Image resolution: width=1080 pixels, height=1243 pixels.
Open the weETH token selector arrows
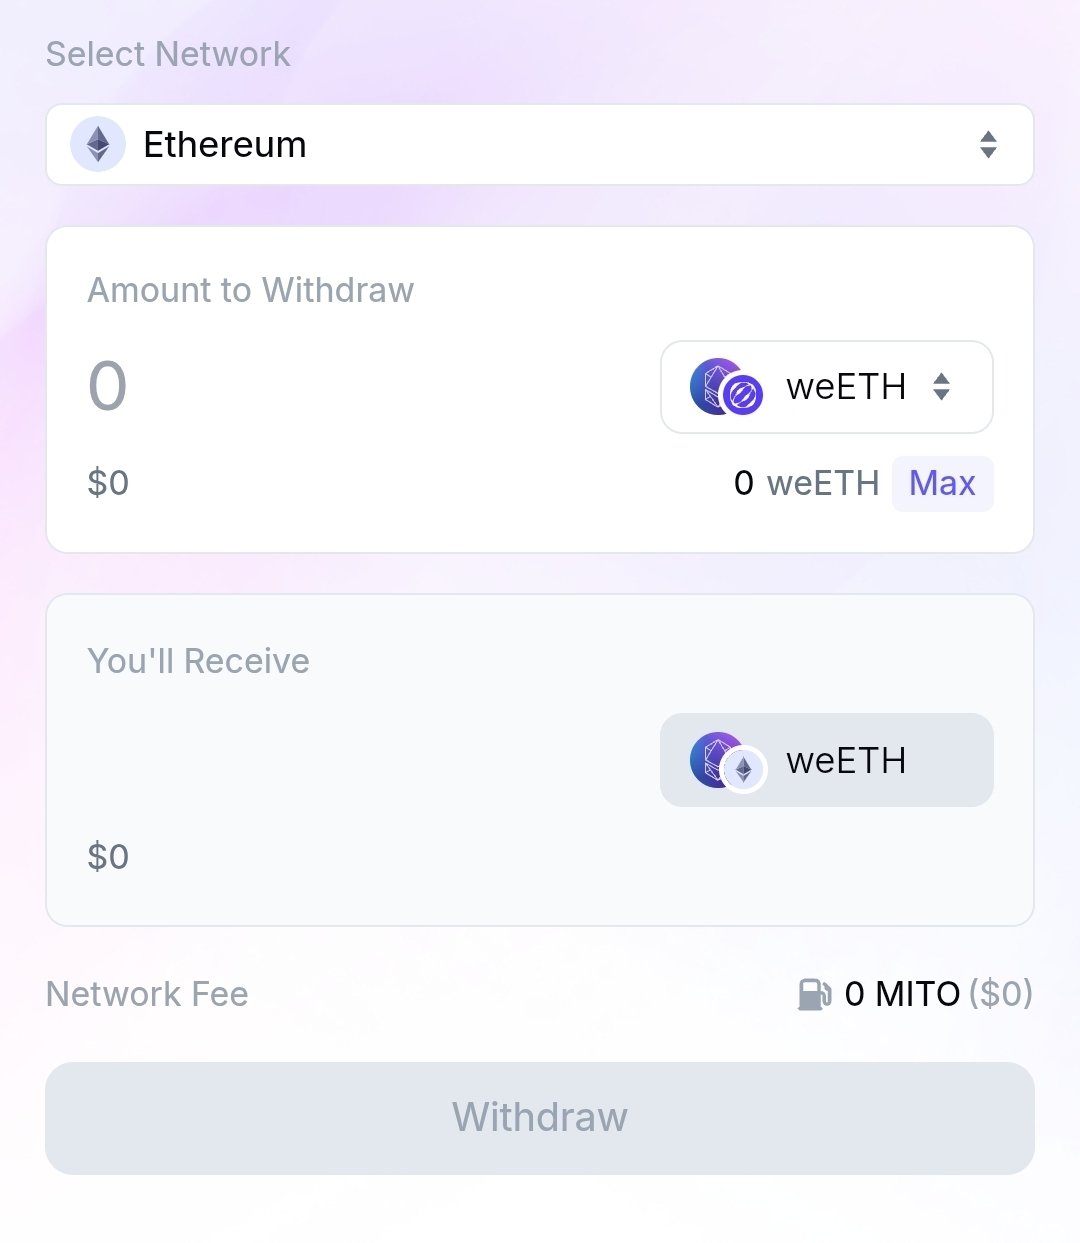941,387
